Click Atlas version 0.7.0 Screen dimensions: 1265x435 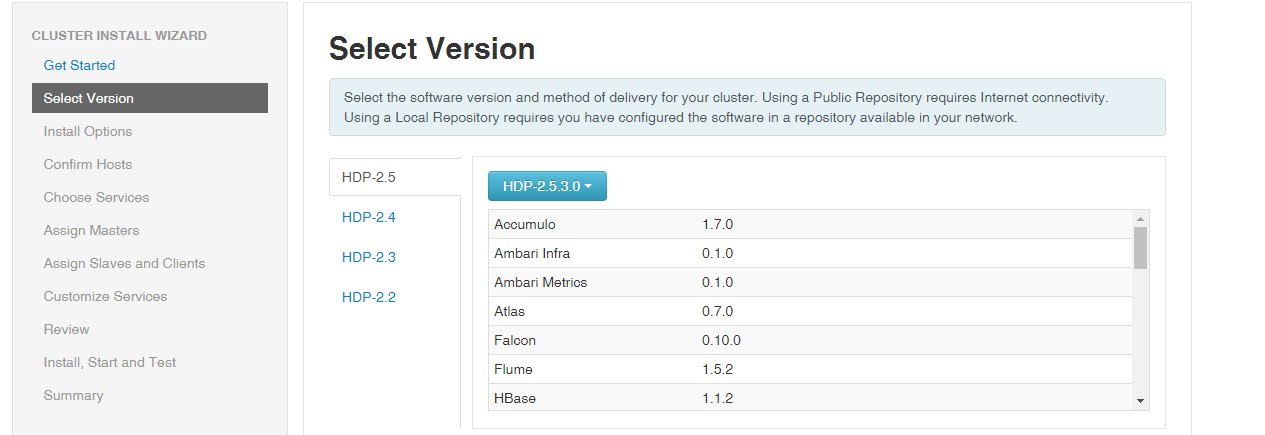click(717, 311)
